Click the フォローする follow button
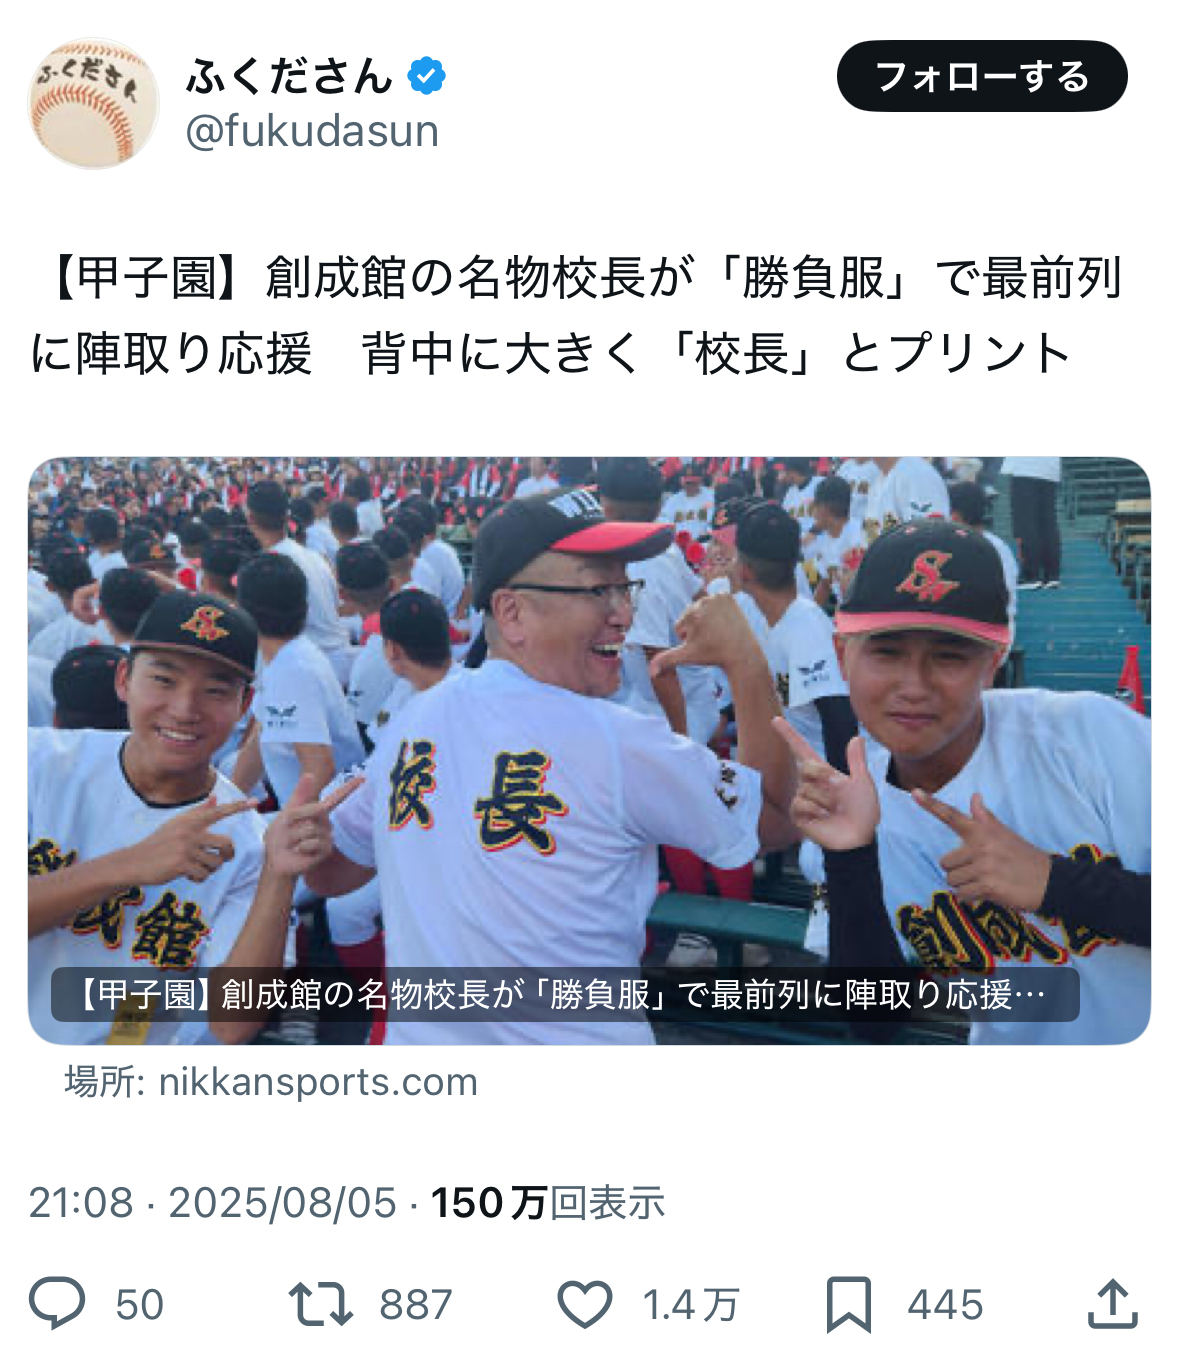Viewport: 1179px width, 1371px height. tap(982, 76)
